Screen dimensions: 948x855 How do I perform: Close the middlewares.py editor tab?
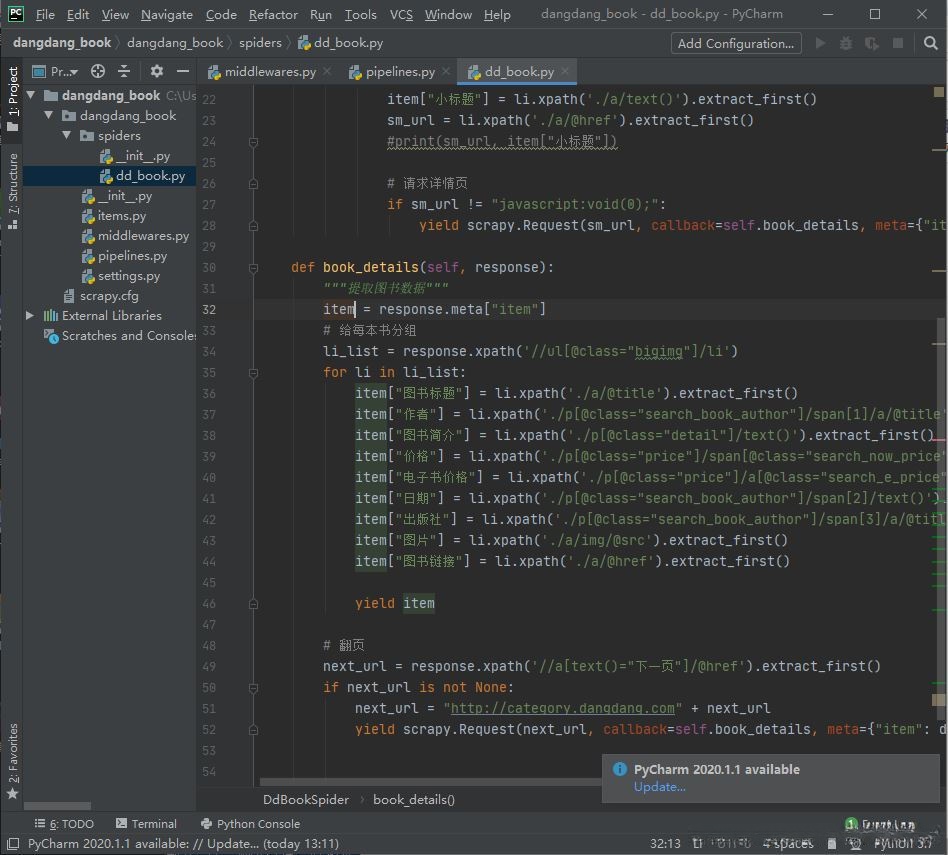pyautogui.click(x=328, y=72)
